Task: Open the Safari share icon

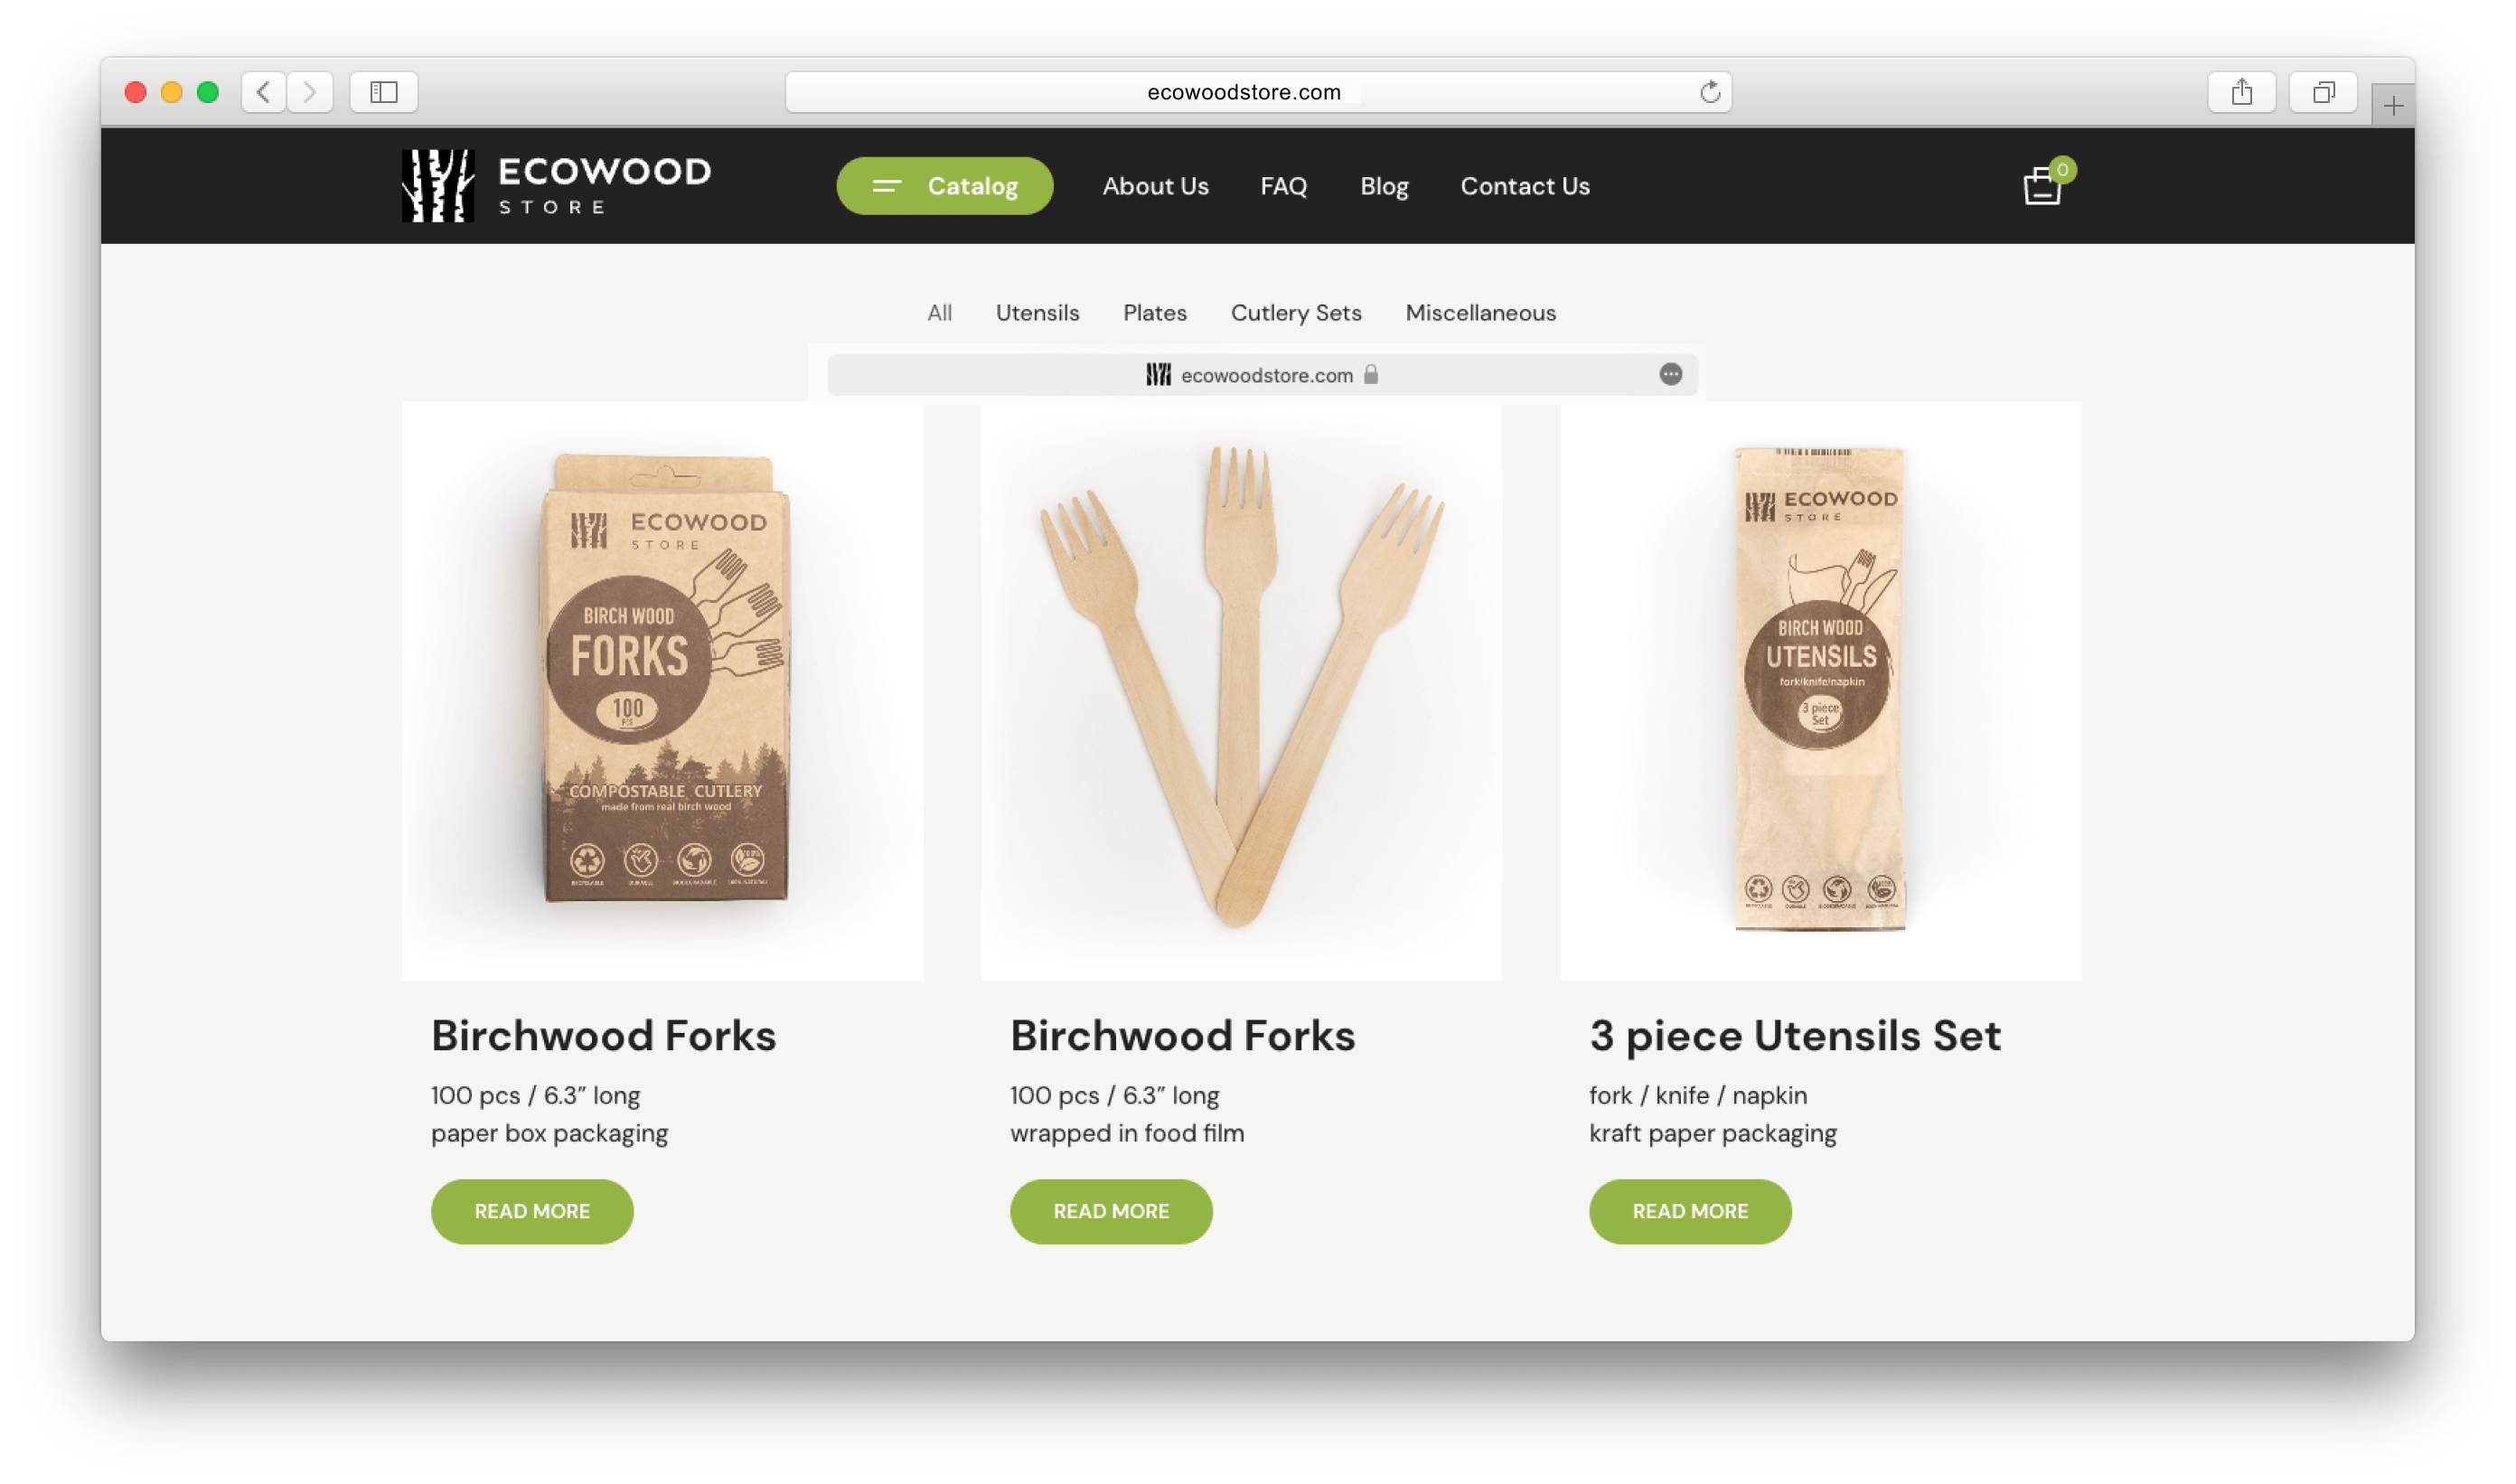Action: [2242, 92]
